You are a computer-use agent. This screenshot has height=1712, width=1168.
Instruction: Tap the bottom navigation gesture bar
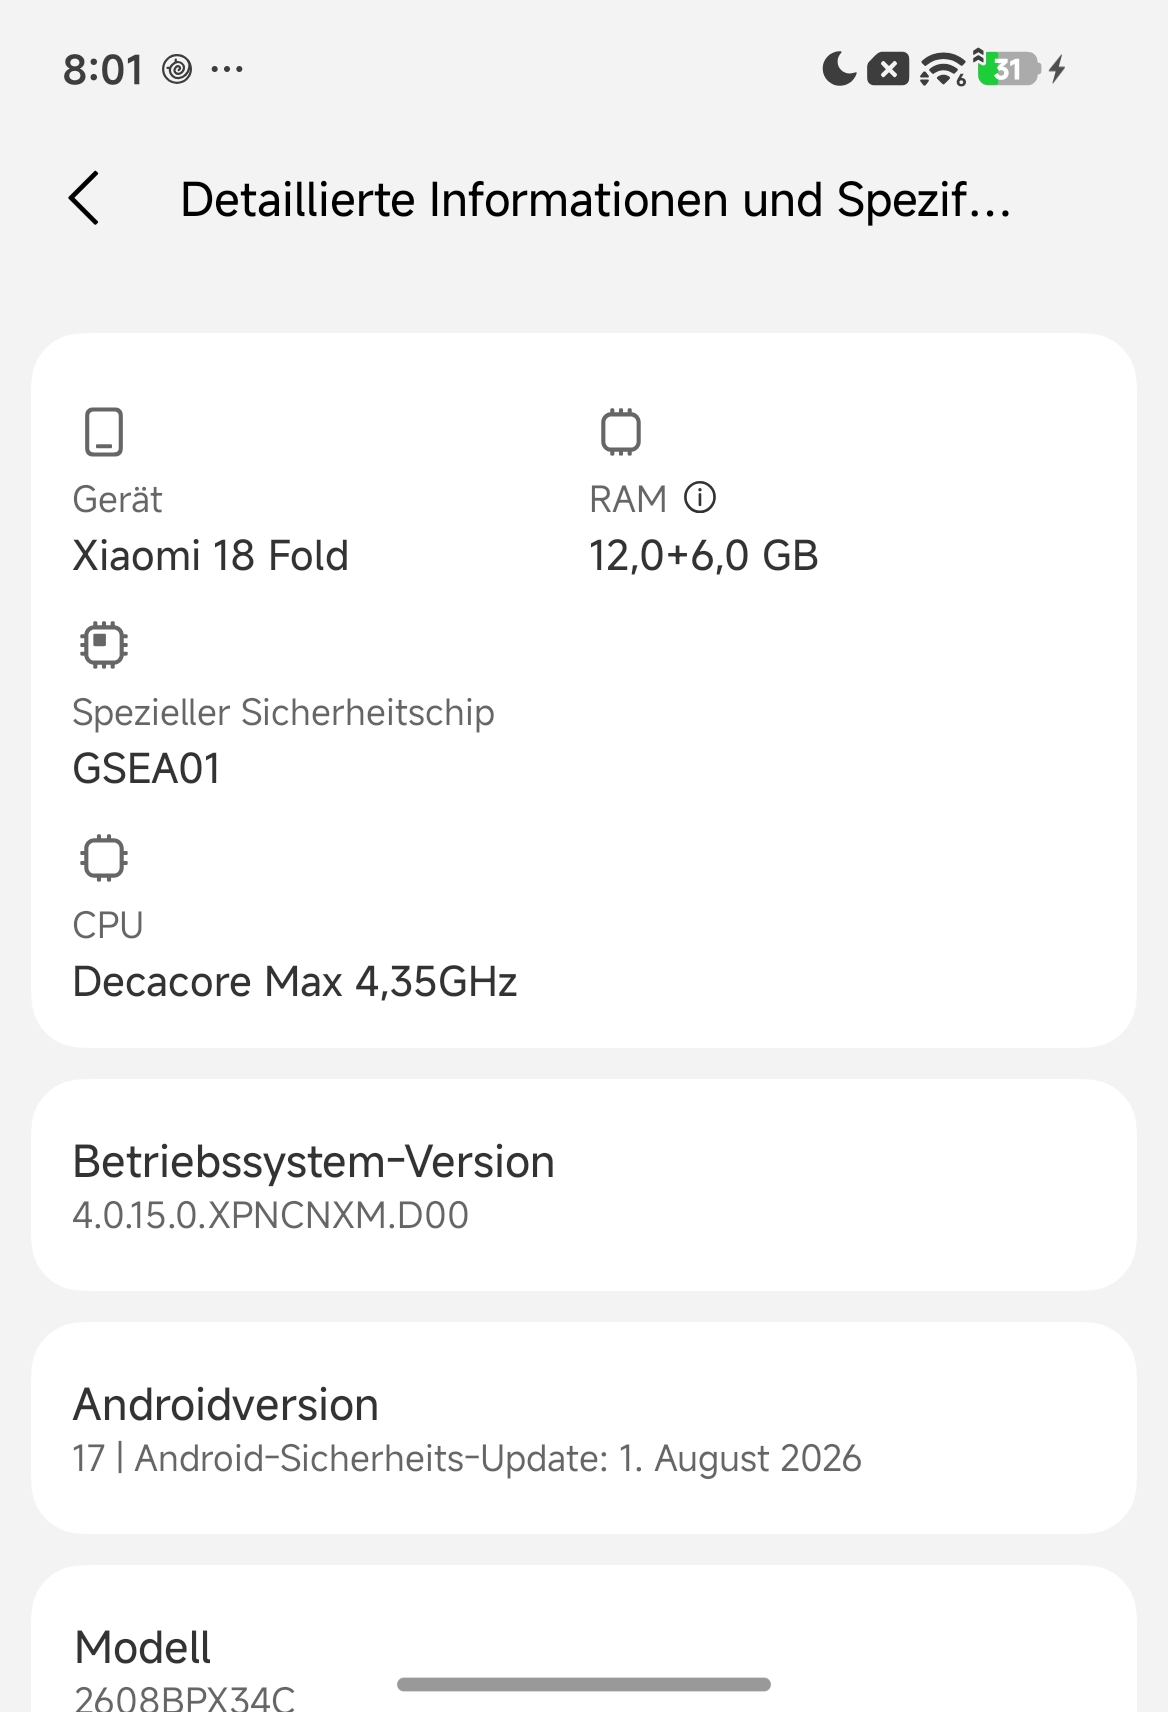tap(584, 1684)
